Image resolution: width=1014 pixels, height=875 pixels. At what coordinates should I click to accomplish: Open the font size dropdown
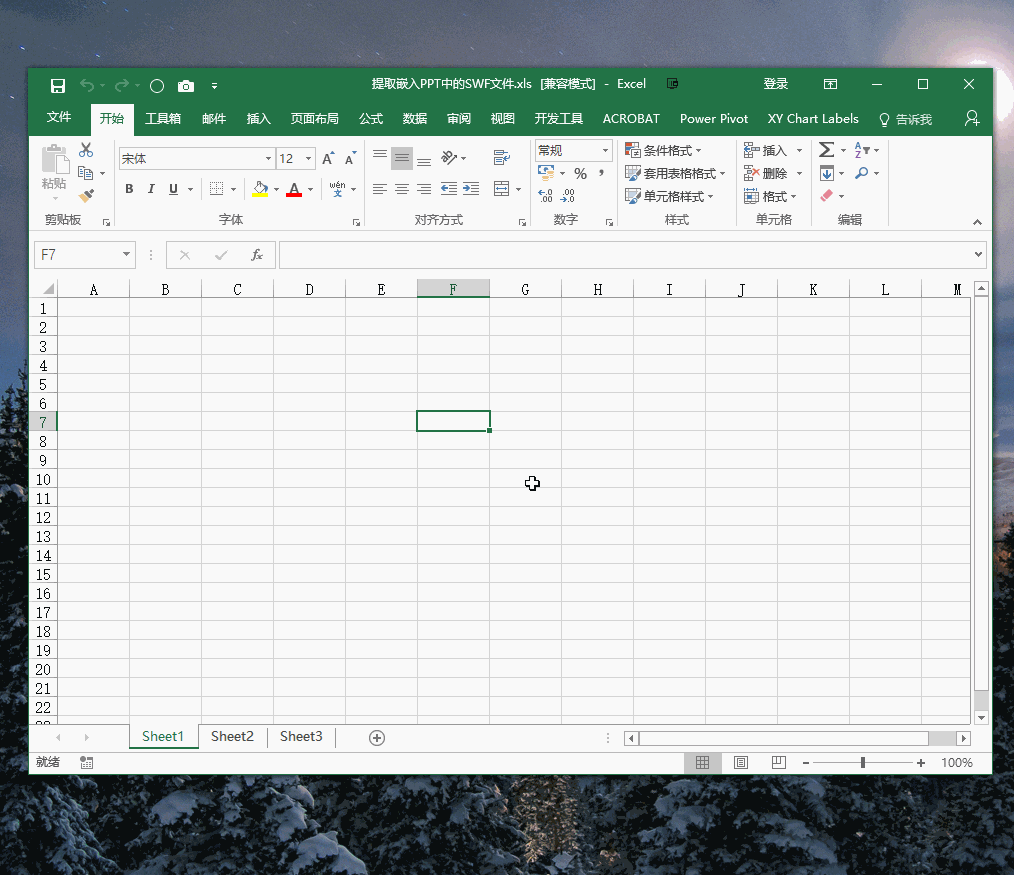(308, 158)
